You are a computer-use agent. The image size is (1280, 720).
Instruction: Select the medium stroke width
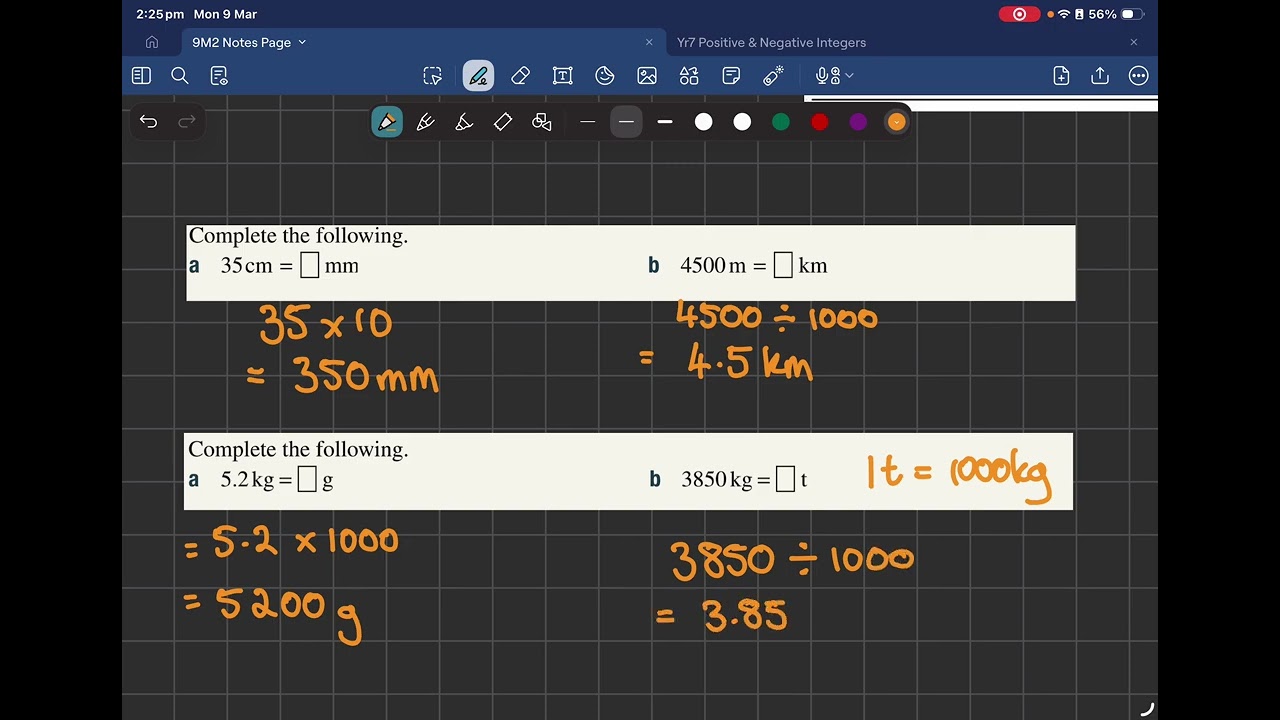[626, 122]
